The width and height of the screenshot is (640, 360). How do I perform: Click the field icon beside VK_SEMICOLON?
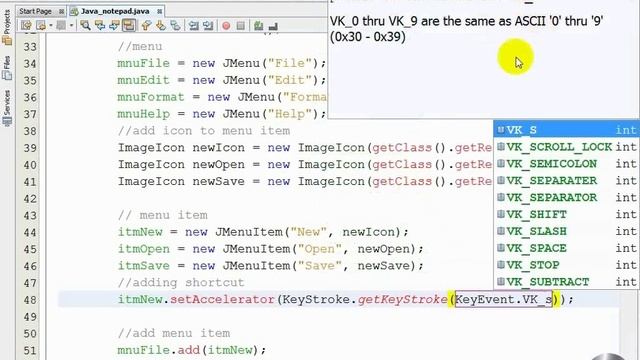[x=501, y=163]
